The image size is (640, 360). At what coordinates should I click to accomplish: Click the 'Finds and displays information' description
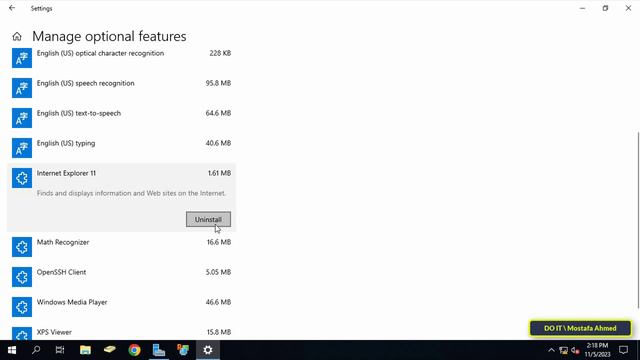tap(131, 193)
